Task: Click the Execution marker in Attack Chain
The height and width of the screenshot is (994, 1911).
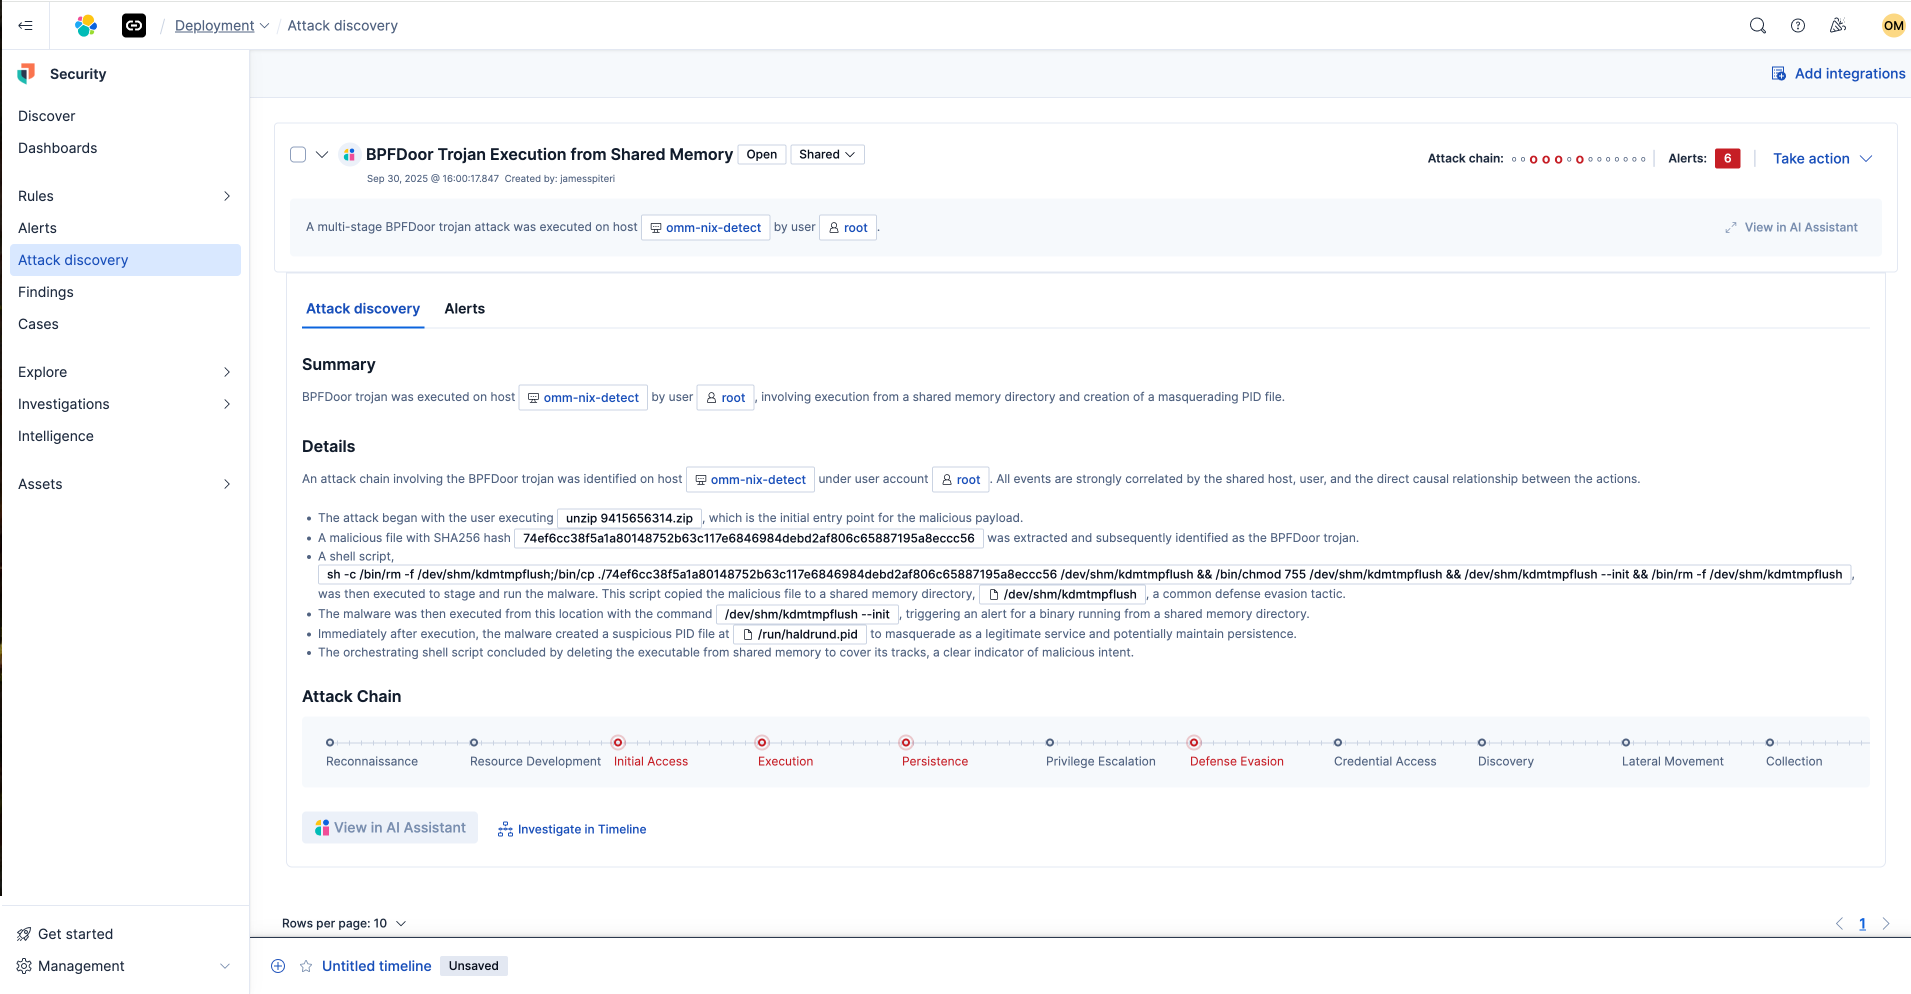Action: pyautogui.click(x=762, y=743)
